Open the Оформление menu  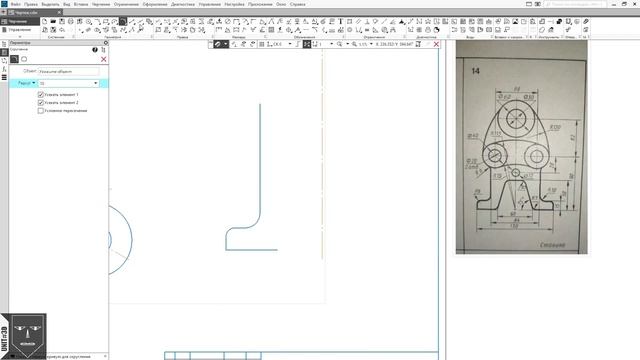(x=155, y=4)
